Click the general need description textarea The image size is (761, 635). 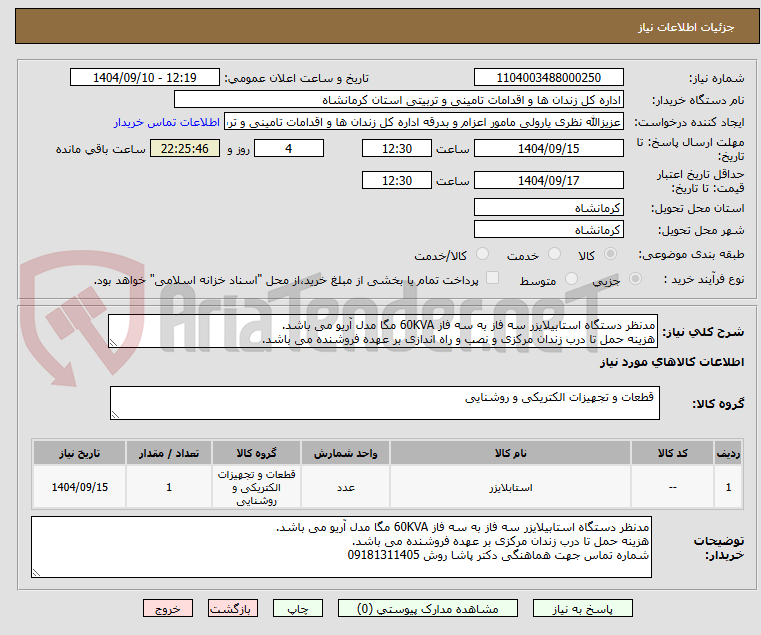pos(383,331)
